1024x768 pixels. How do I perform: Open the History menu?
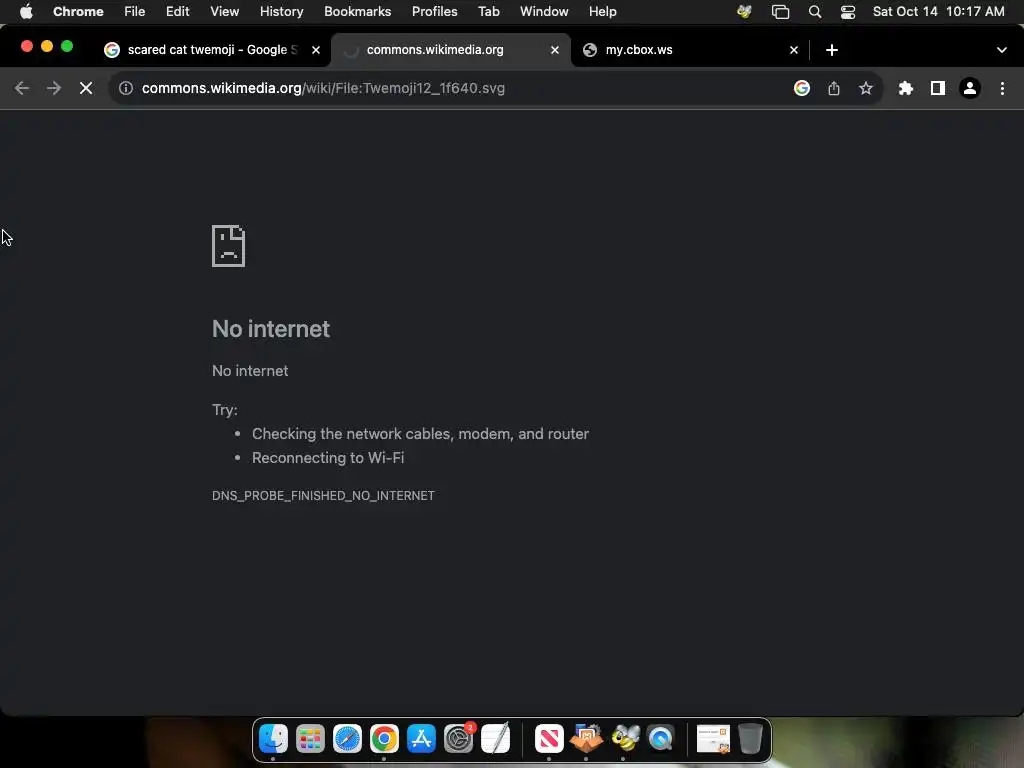pos(281,12)
